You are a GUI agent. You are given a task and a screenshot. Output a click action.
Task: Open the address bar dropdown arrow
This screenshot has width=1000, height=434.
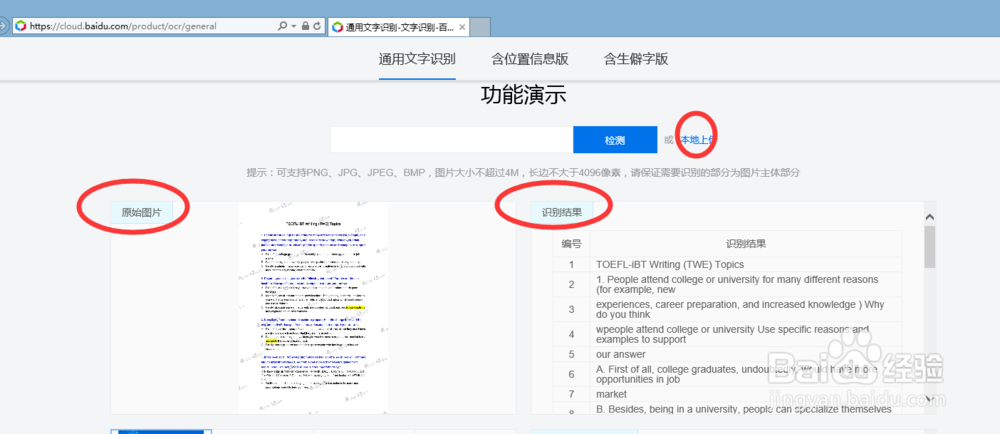tap(293, 26)
